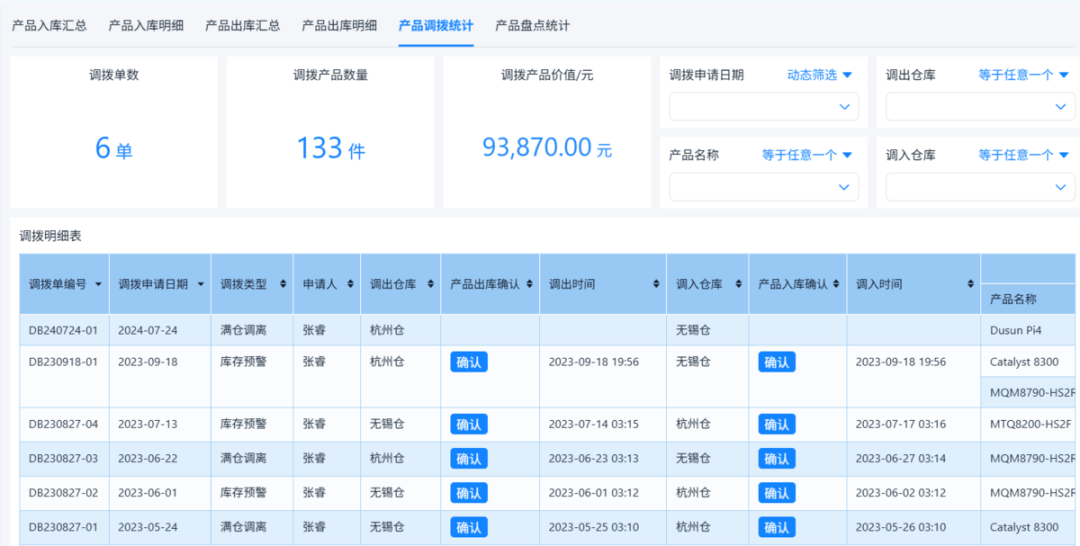Click the active 产品调拨统计 tab
This screenshot has height=546, width=1080.
tap(436, 26)
